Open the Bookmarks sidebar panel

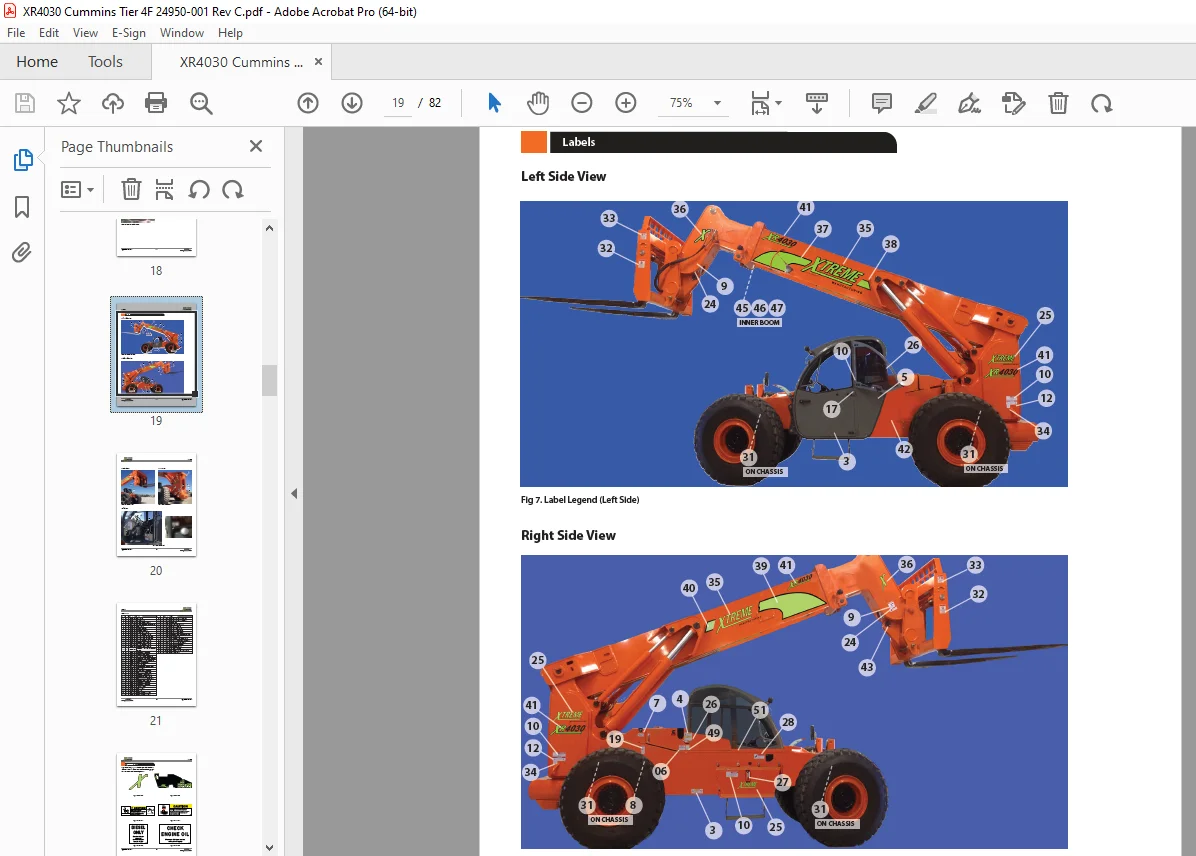click(x=22, y=207)
